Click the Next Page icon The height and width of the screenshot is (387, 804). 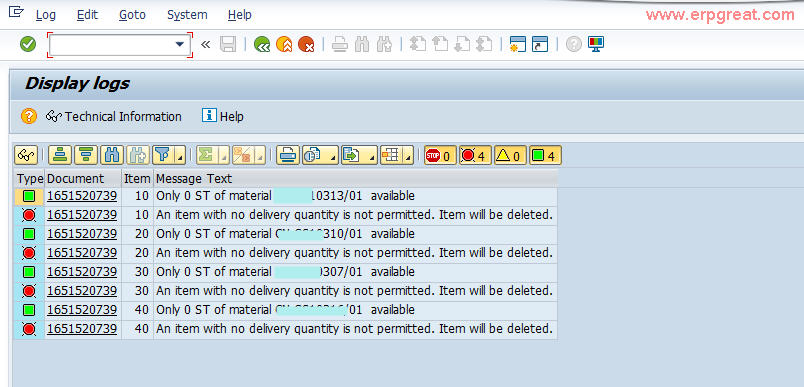tap(462, 45)
